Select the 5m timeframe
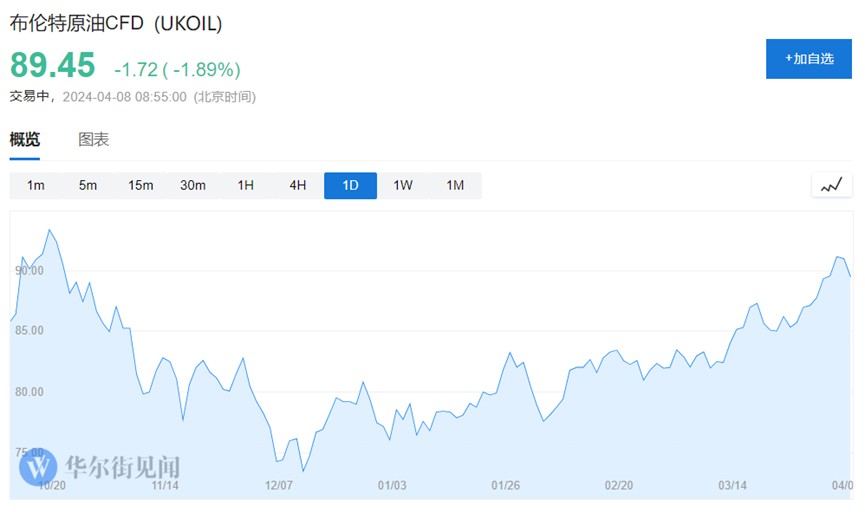Screen dimensions: 865x512 (88, 185)
